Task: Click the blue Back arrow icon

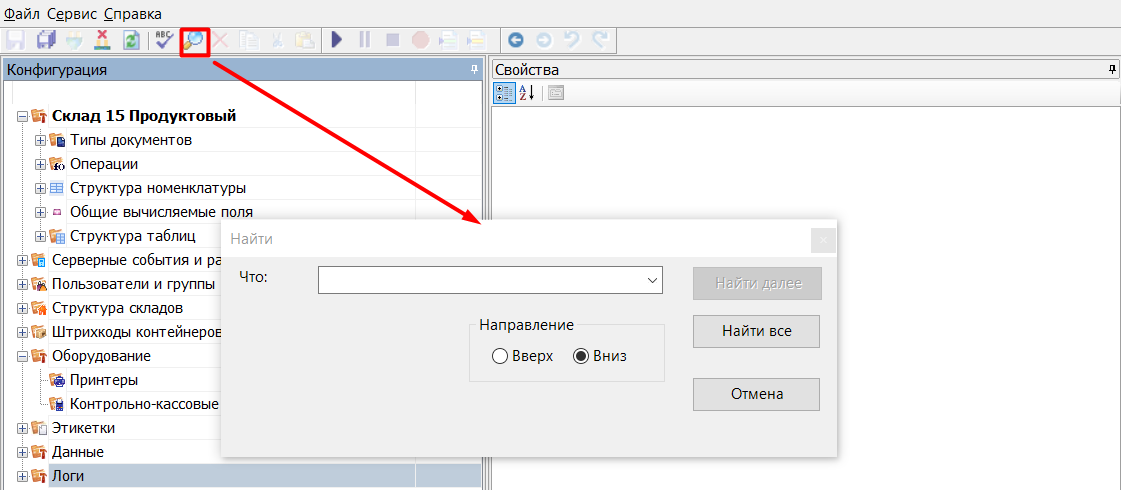Action: [x=515, y=40]
